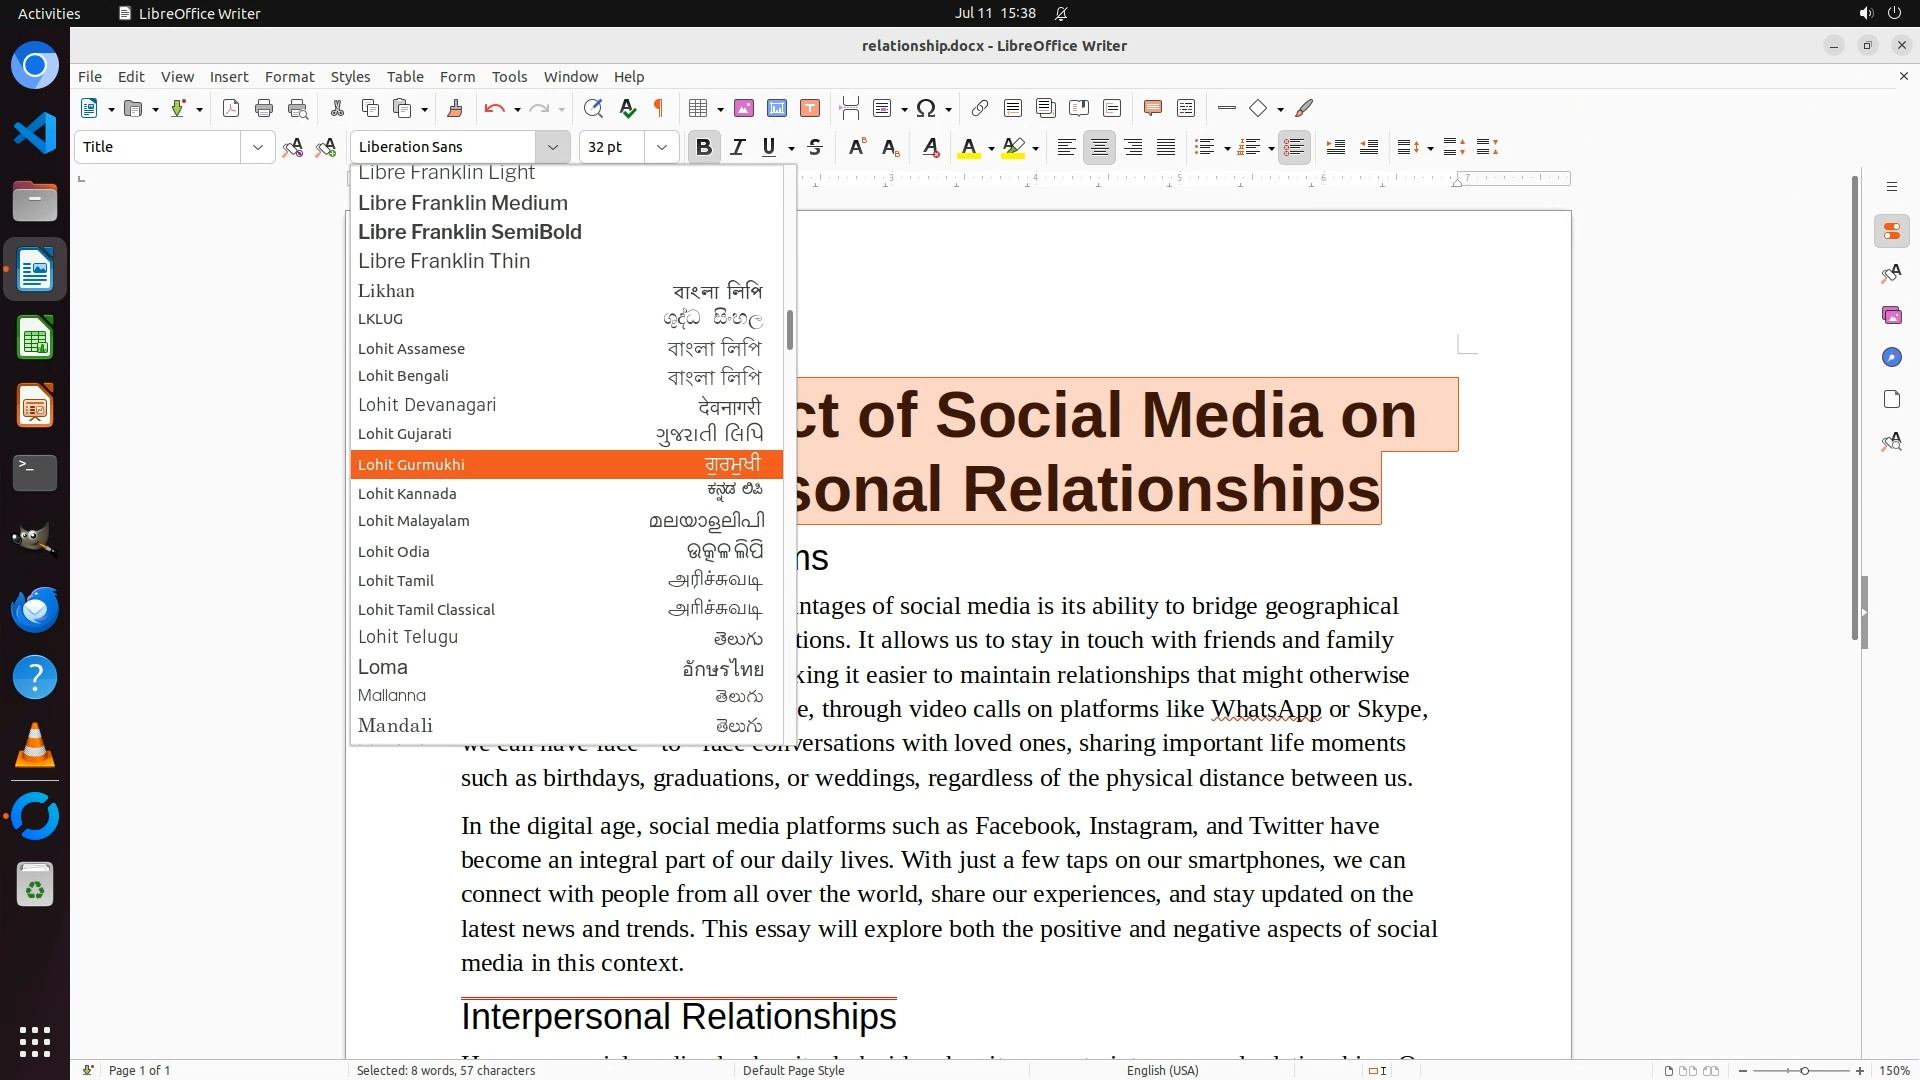
Task: Click the Insert Hyperlink icon
Action: pyautogui.click(x=980, y=108)
